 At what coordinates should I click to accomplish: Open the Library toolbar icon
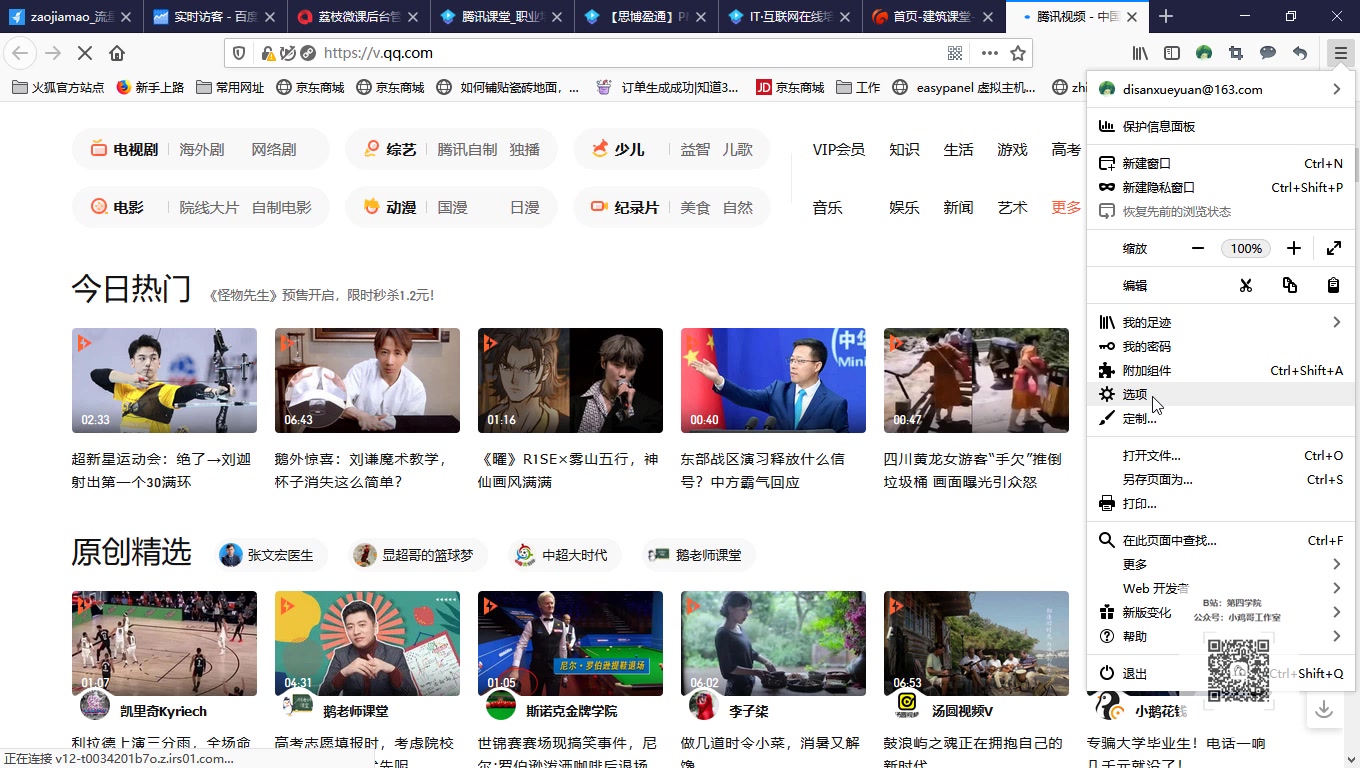1140,53
